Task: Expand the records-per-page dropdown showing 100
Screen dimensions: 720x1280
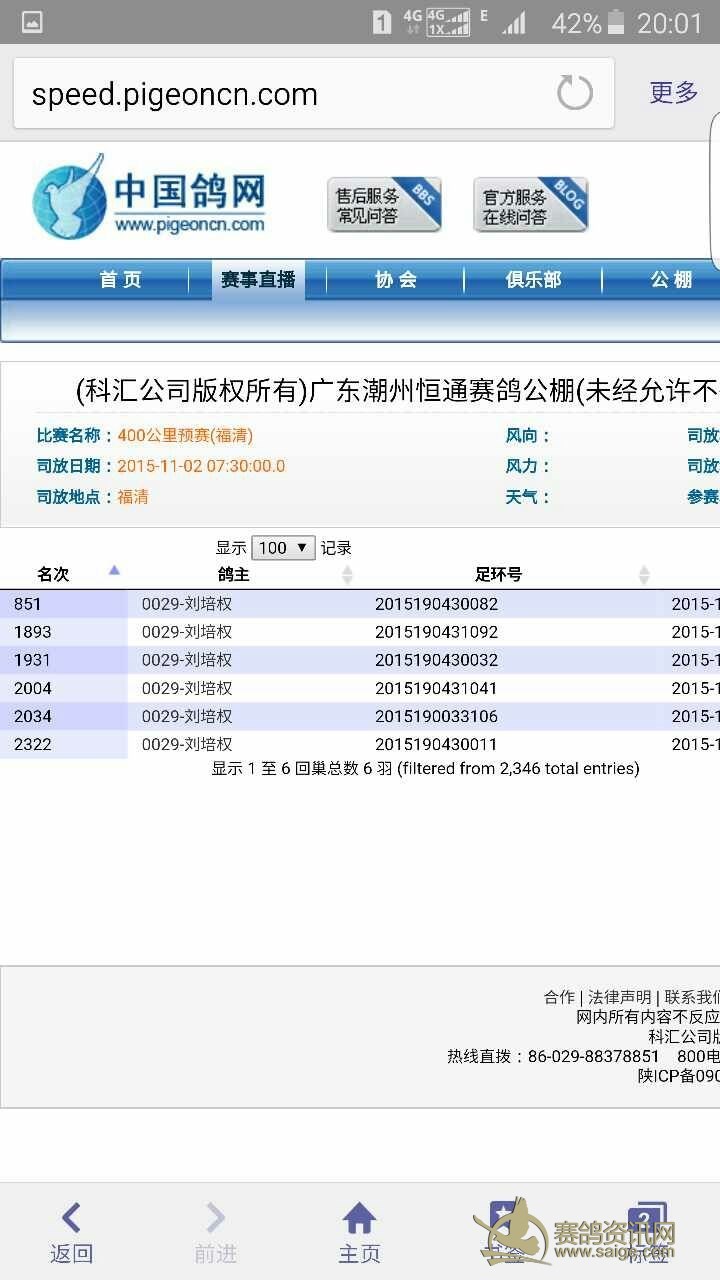Action: 284,548
